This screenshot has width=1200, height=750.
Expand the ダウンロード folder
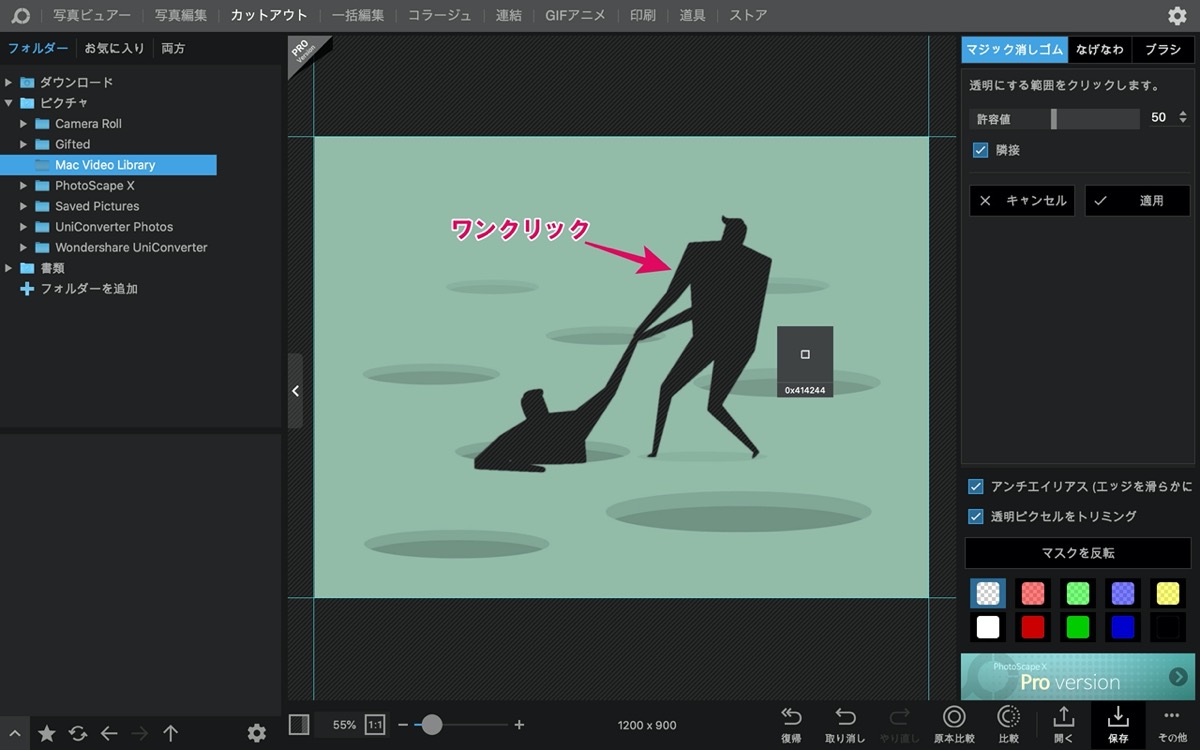(9, 82)
